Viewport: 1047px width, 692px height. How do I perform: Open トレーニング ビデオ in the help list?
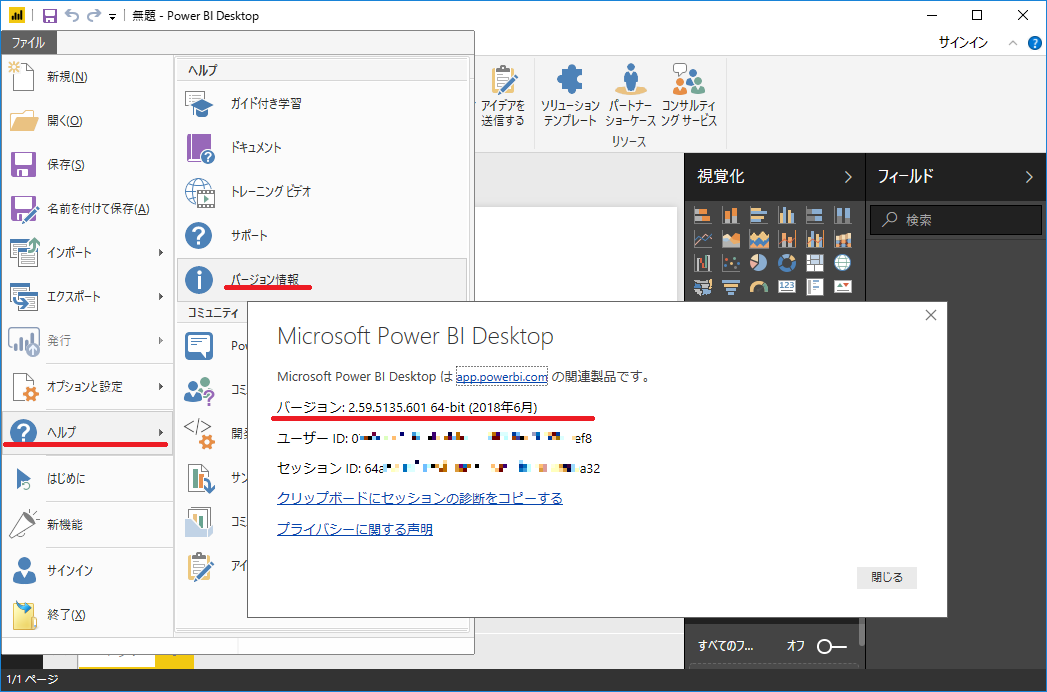click(322, 192)
